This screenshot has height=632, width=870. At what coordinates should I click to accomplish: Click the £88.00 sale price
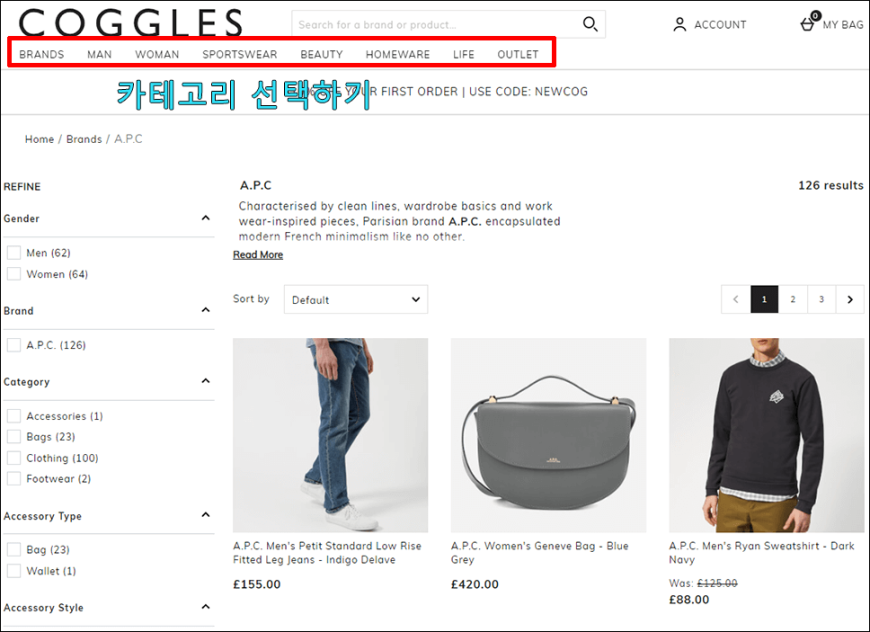pos(689,600)
